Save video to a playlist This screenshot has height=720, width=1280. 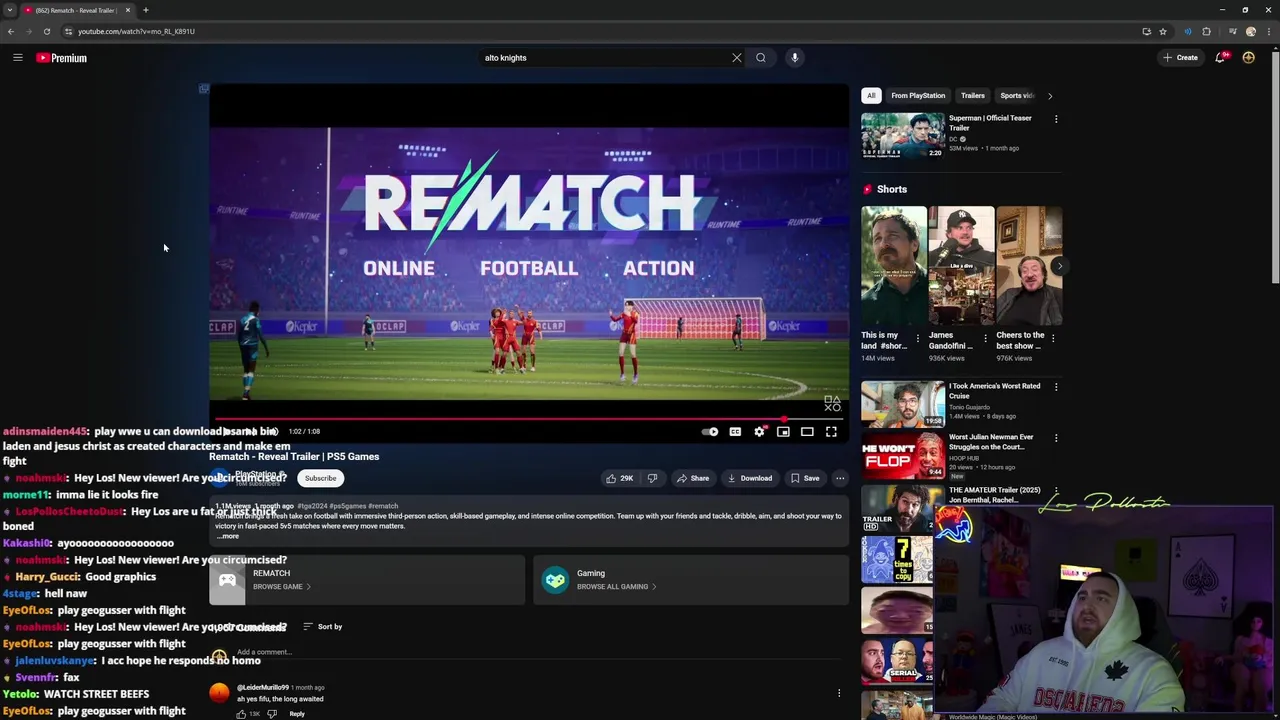click(x=805, y=478)
